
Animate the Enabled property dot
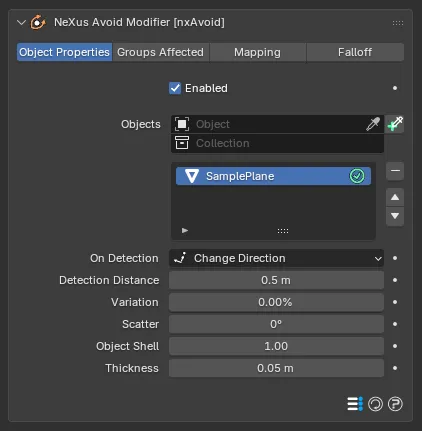pyautogui.click(x=395, y=88)
